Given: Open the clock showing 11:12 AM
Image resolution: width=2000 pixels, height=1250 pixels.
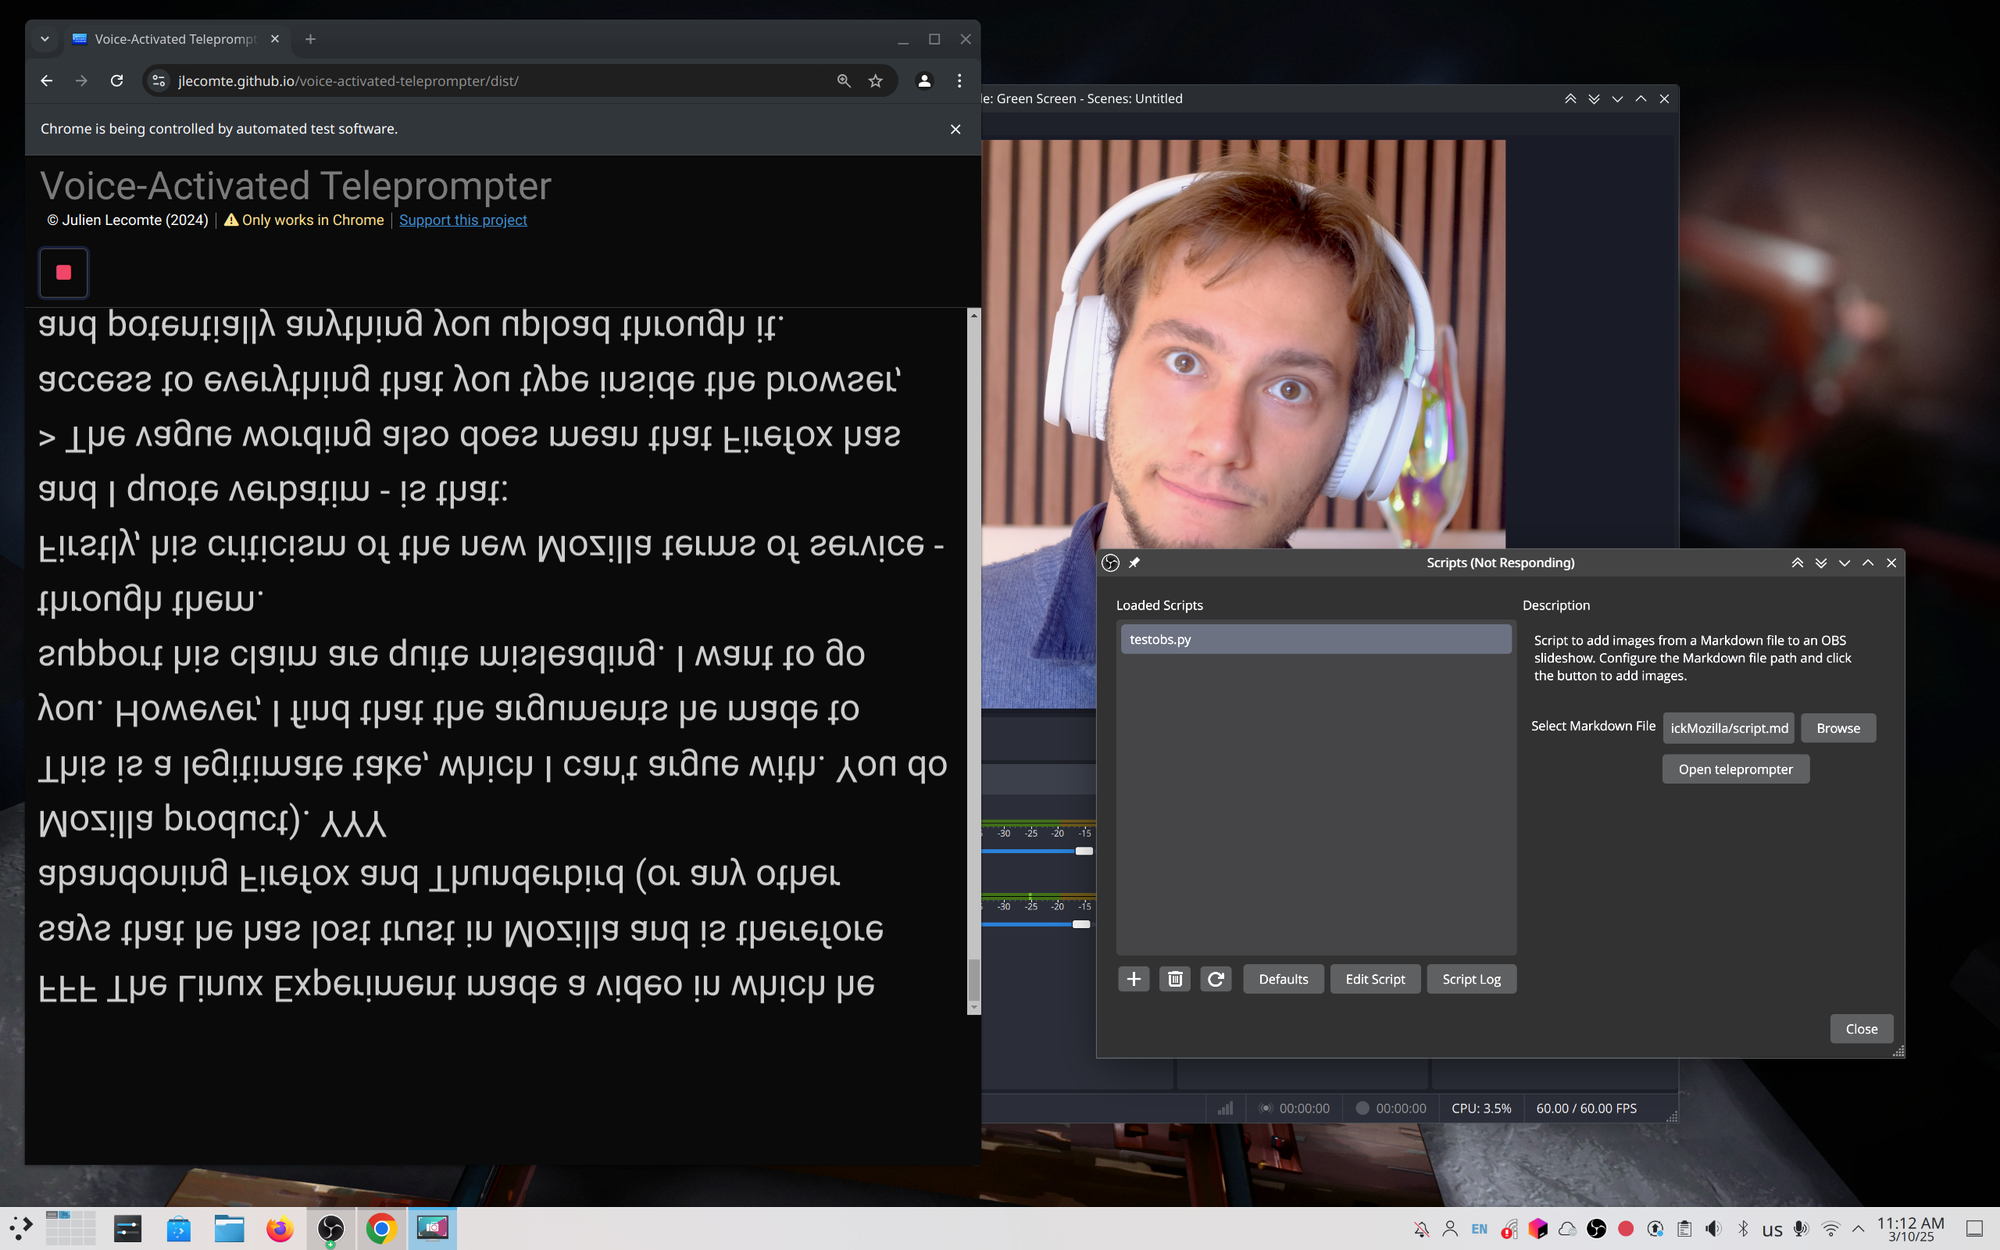Looking at the screenshot, I should [x=1910, y=1229].
